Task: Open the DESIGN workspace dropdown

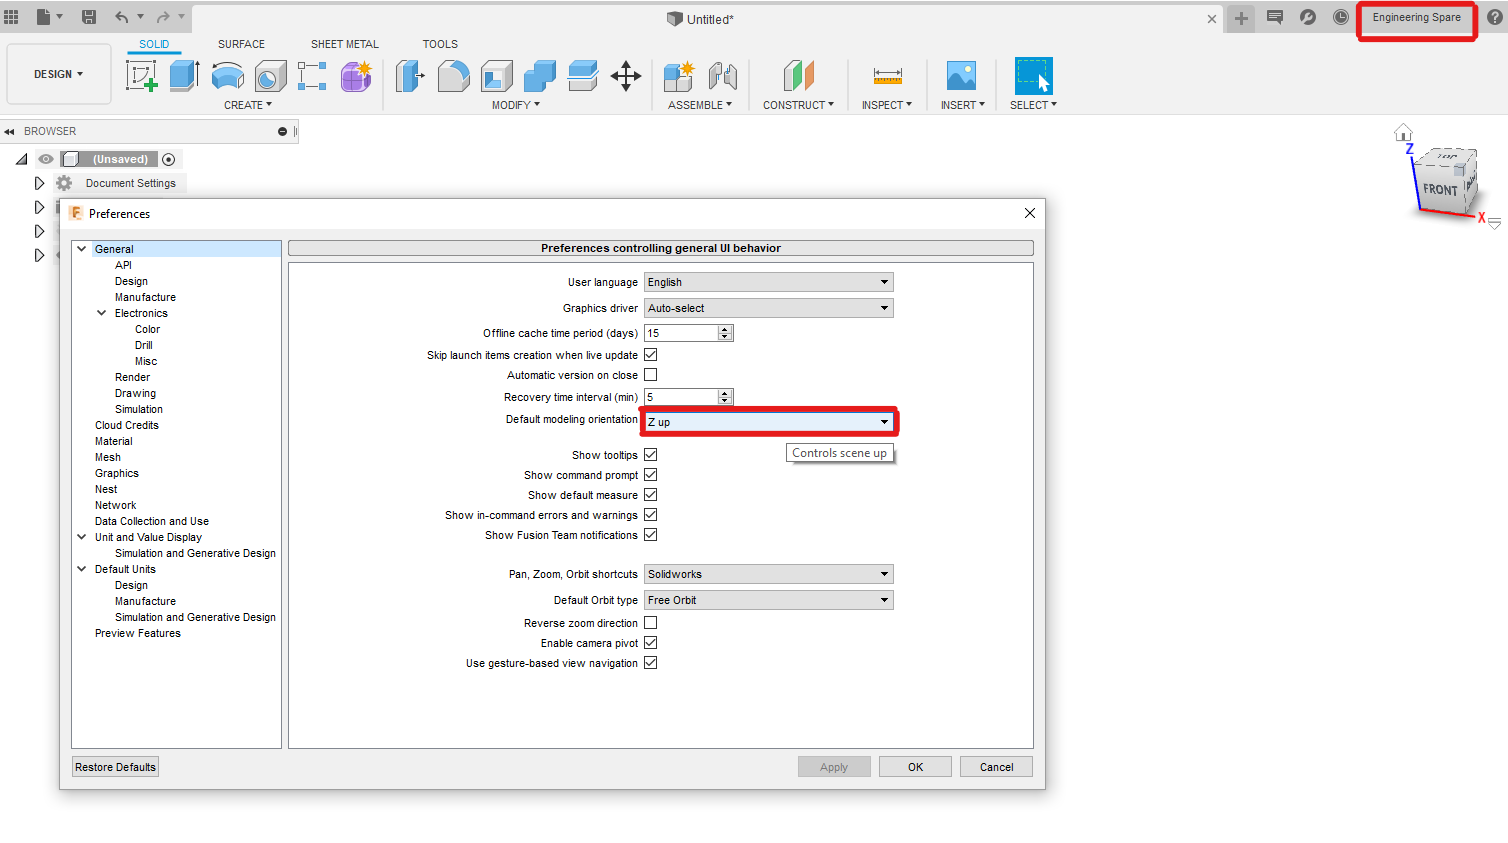Action: pos(59,74)
